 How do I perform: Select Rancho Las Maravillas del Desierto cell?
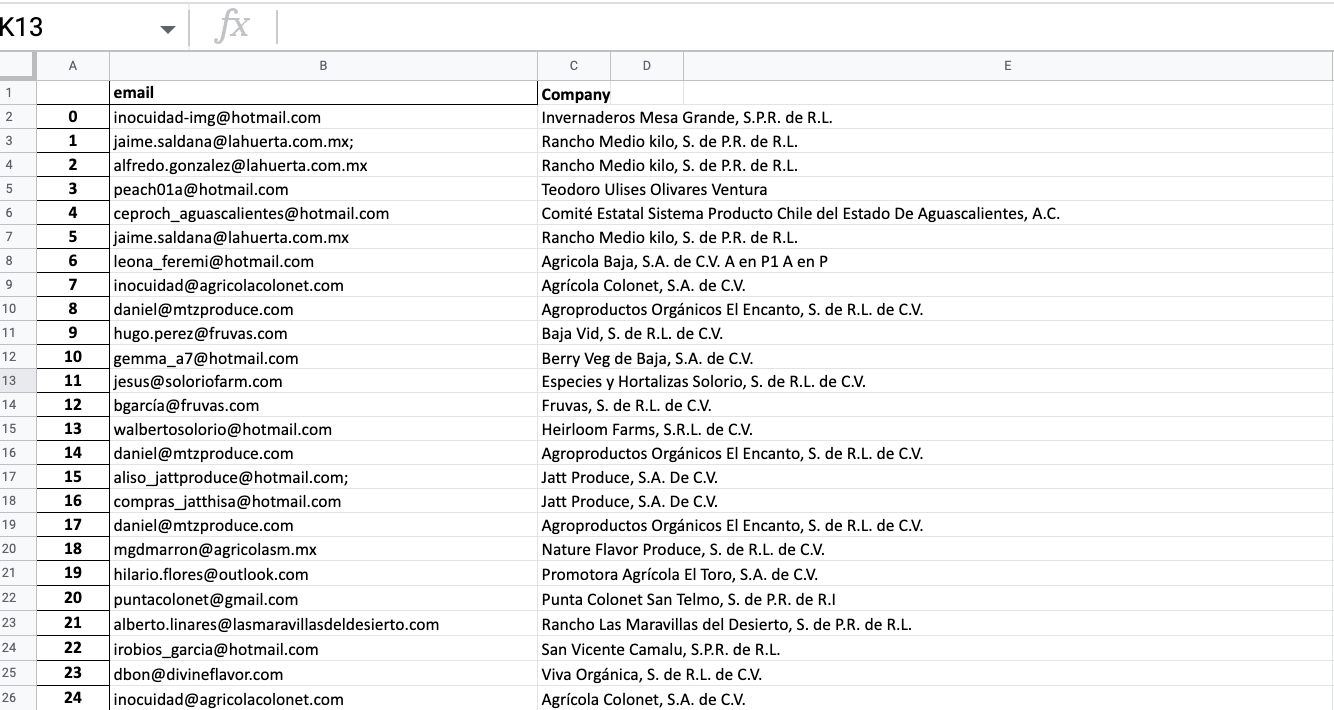[726, 624]
